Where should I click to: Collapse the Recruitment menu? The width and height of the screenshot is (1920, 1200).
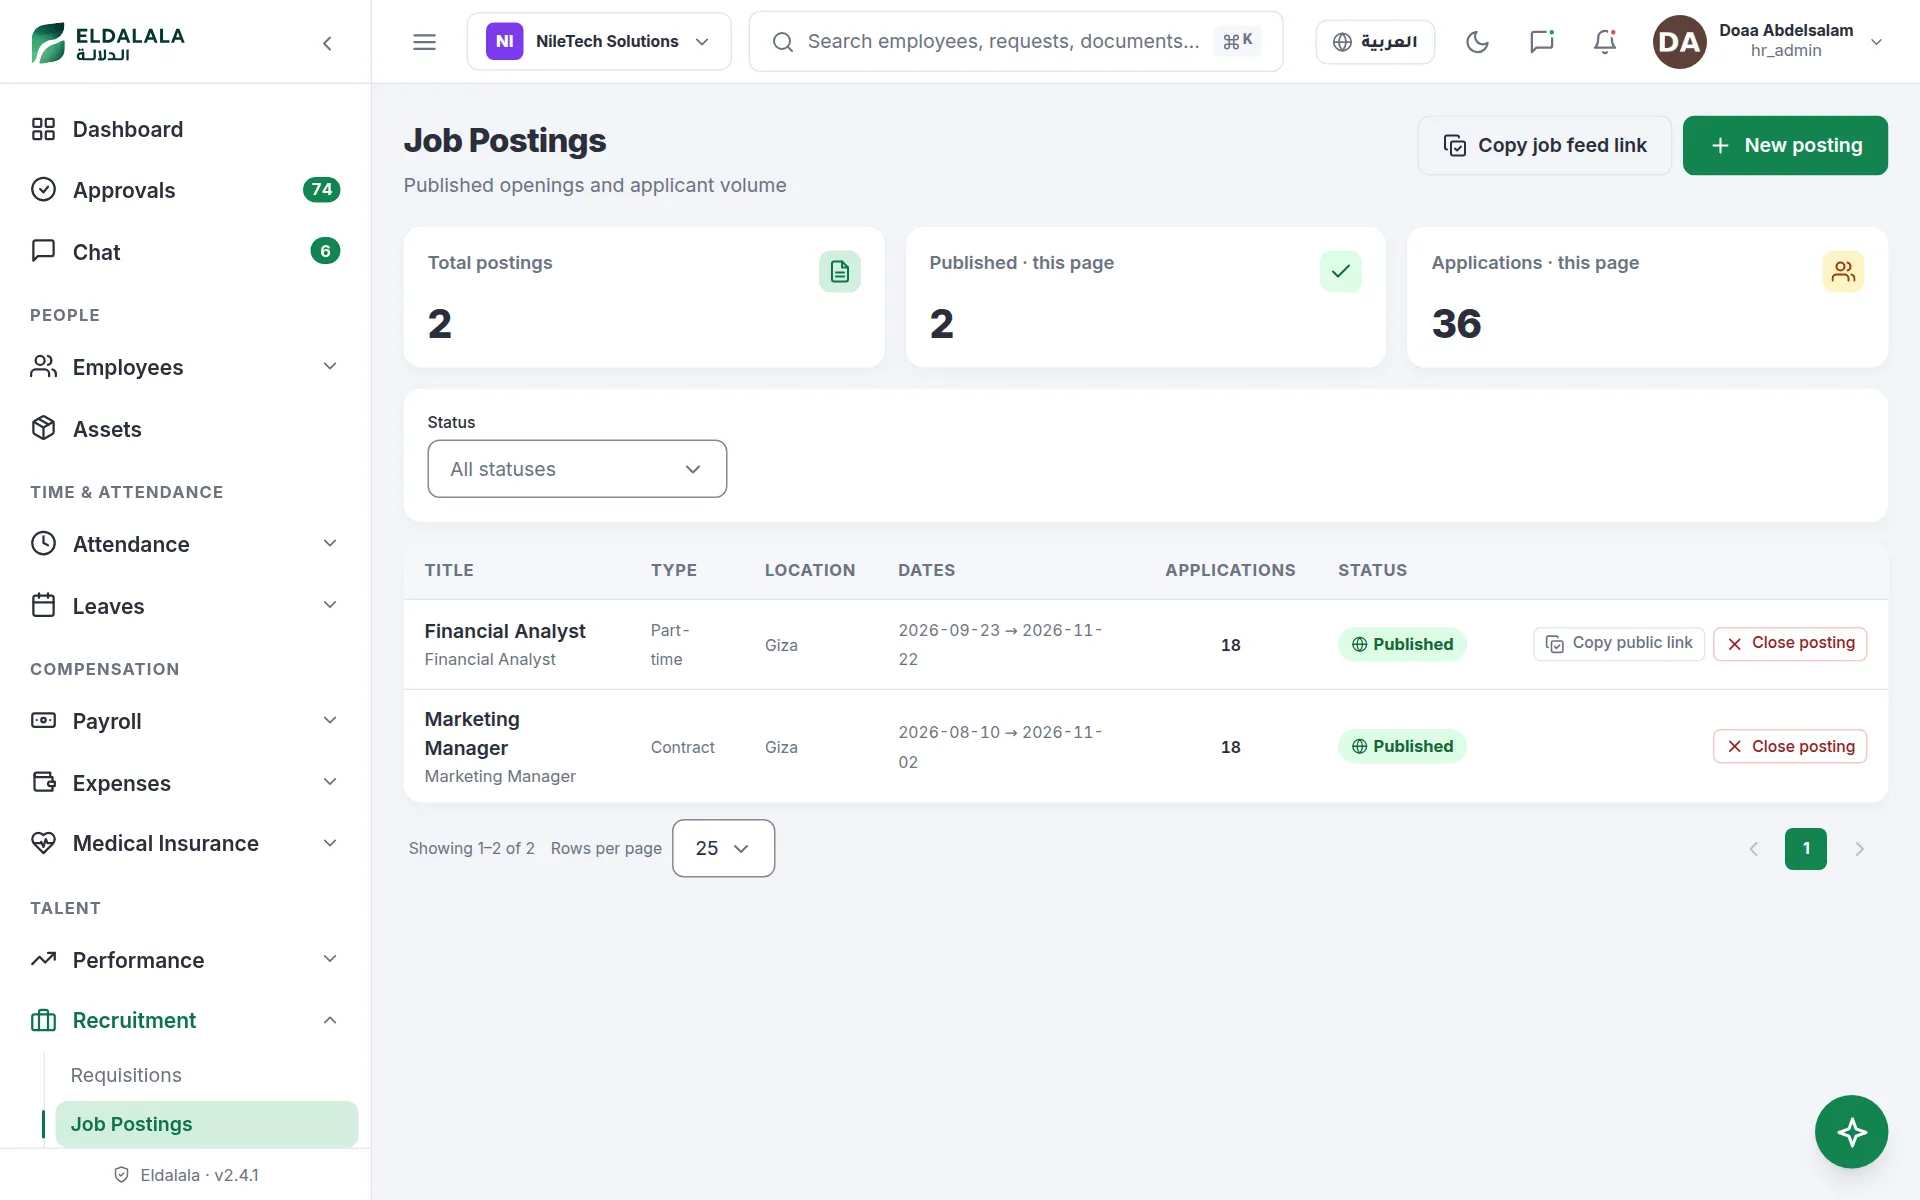[x=185, y=1020]
